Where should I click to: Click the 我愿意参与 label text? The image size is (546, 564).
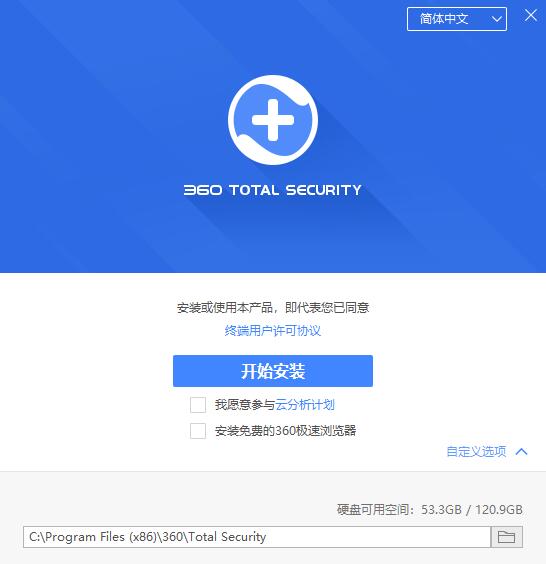point(245,405)
